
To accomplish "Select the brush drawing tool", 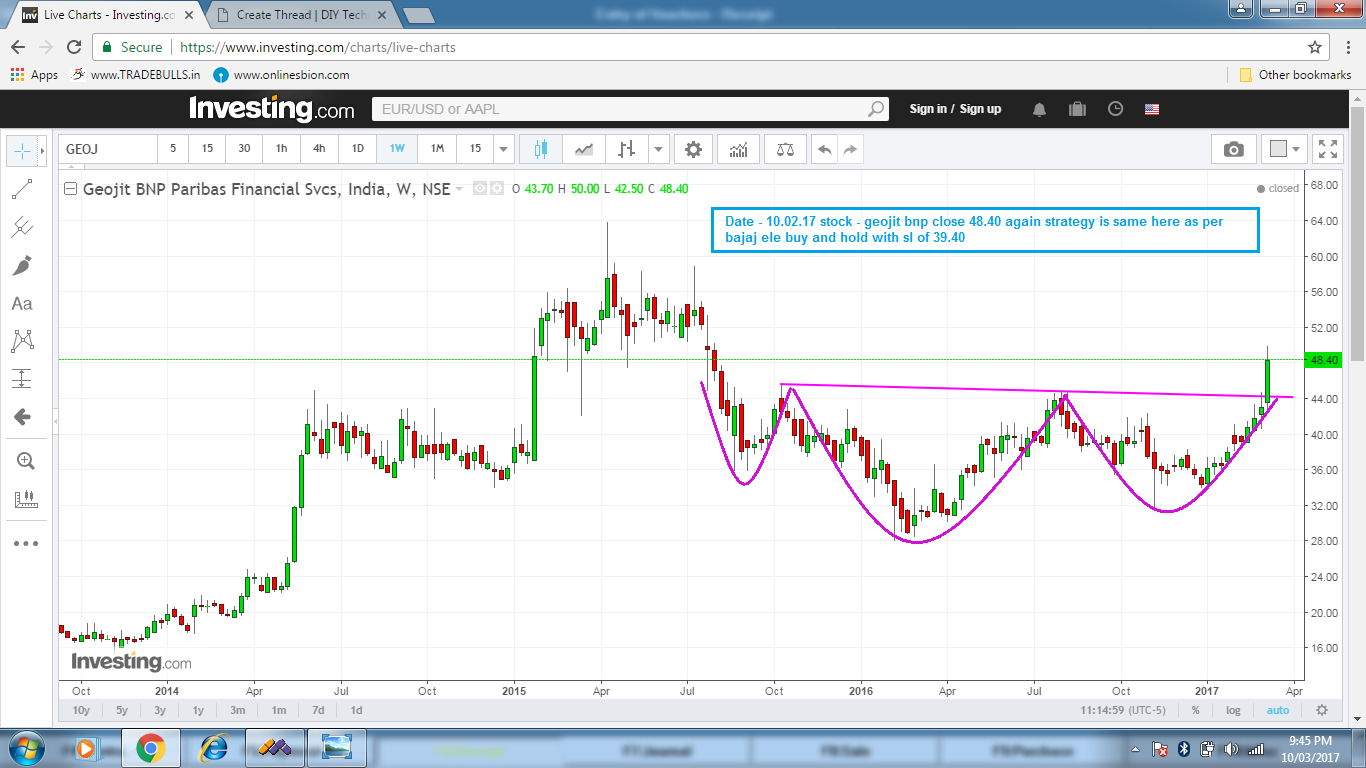I will (22, 265).
